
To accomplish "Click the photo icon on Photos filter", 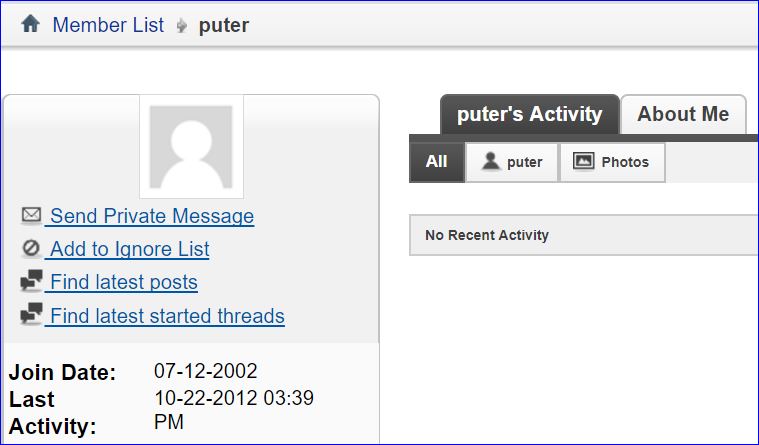I will [x=584, y=162].
